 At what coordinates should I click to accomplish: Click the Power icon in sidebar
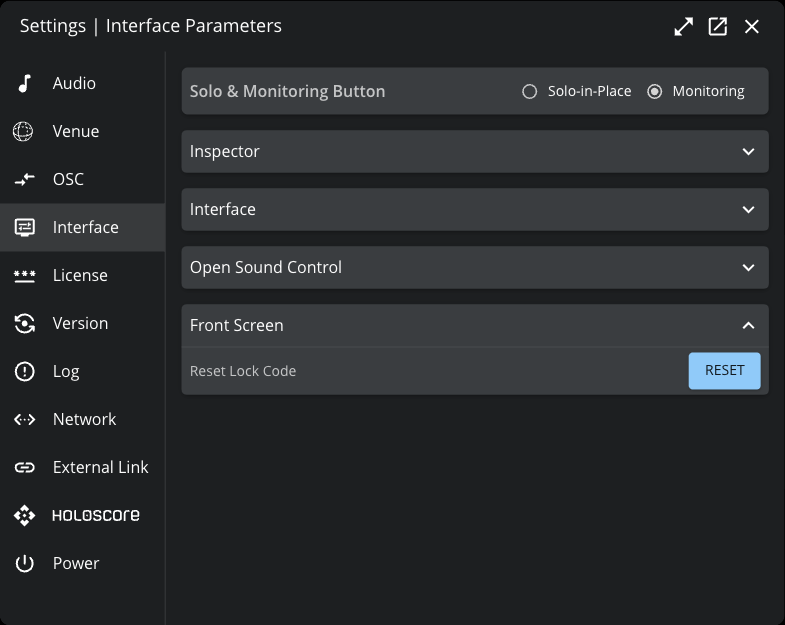point(24,563)
